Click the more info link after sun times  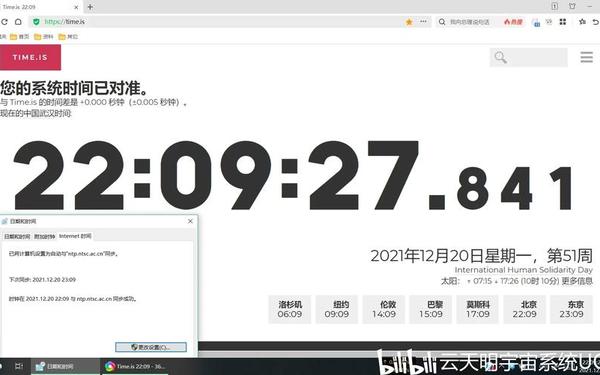[577, 281]
